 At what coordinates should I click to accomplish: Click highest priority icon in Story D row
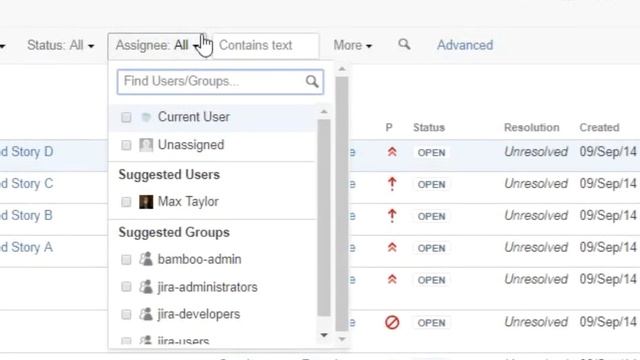coord(392,152)
